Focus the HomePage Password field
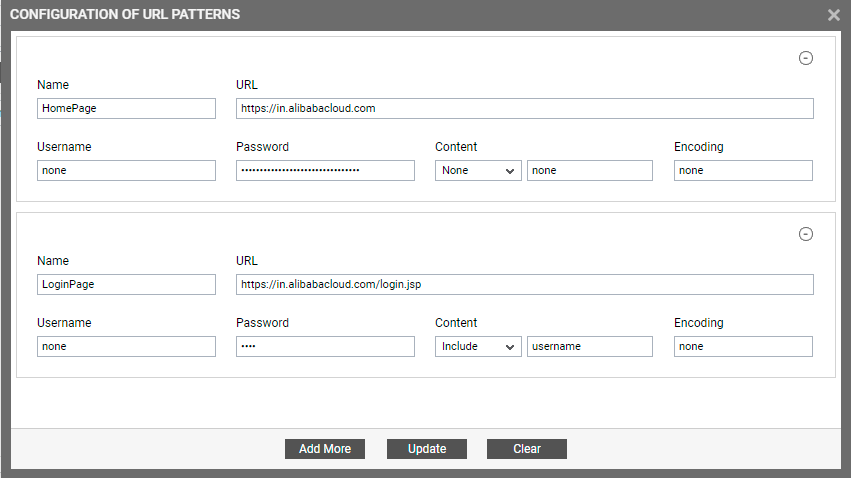 [325, 170]
